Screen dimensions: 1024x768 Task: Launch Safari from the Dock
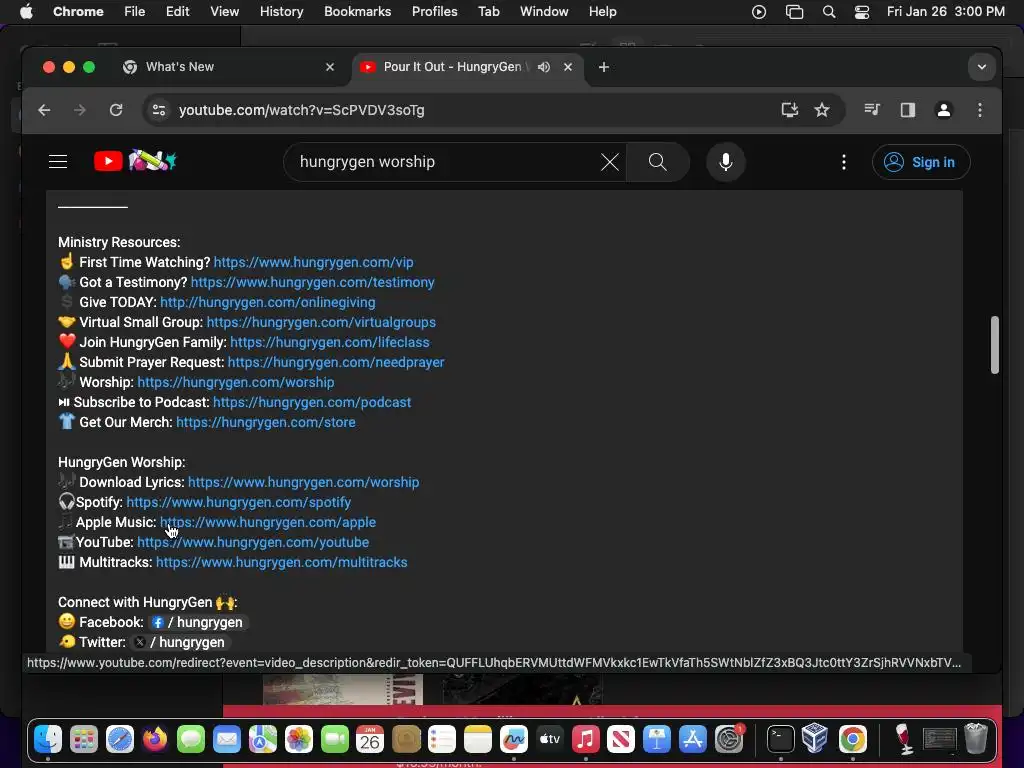(120, 739)
